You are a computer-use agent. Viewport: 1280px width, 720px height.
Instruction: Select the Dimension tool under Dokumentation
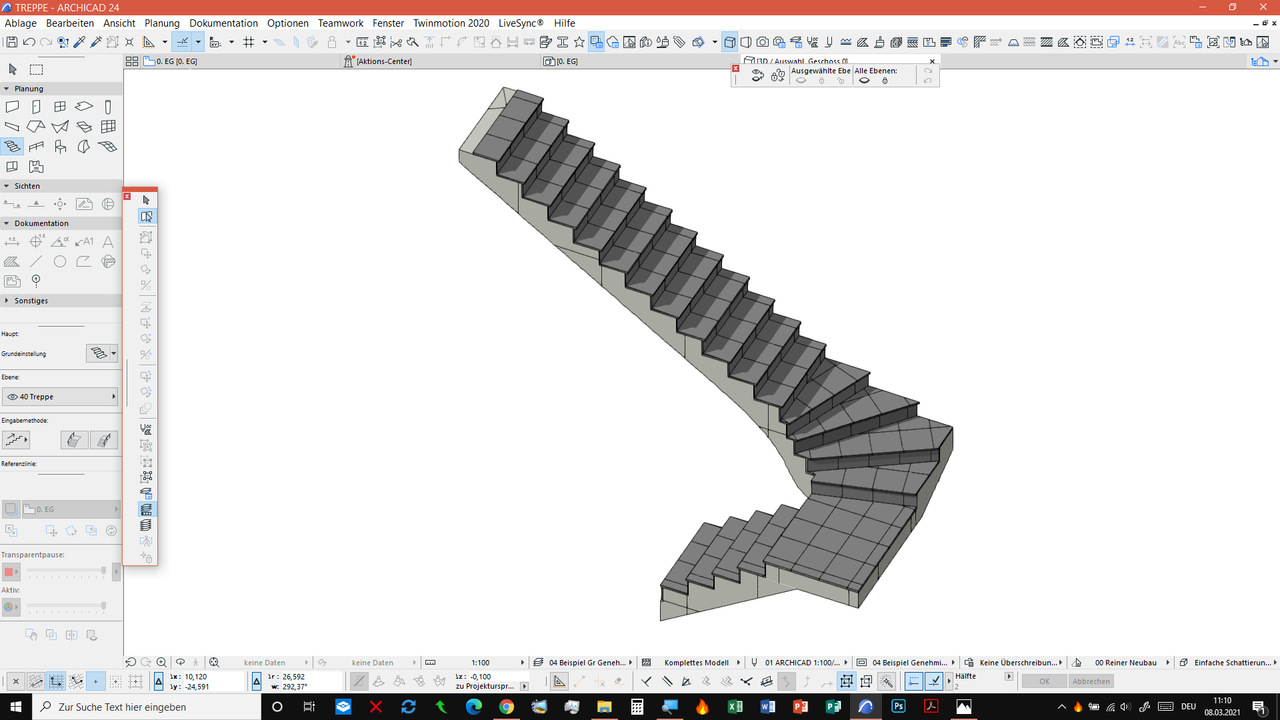coord(12,242)
